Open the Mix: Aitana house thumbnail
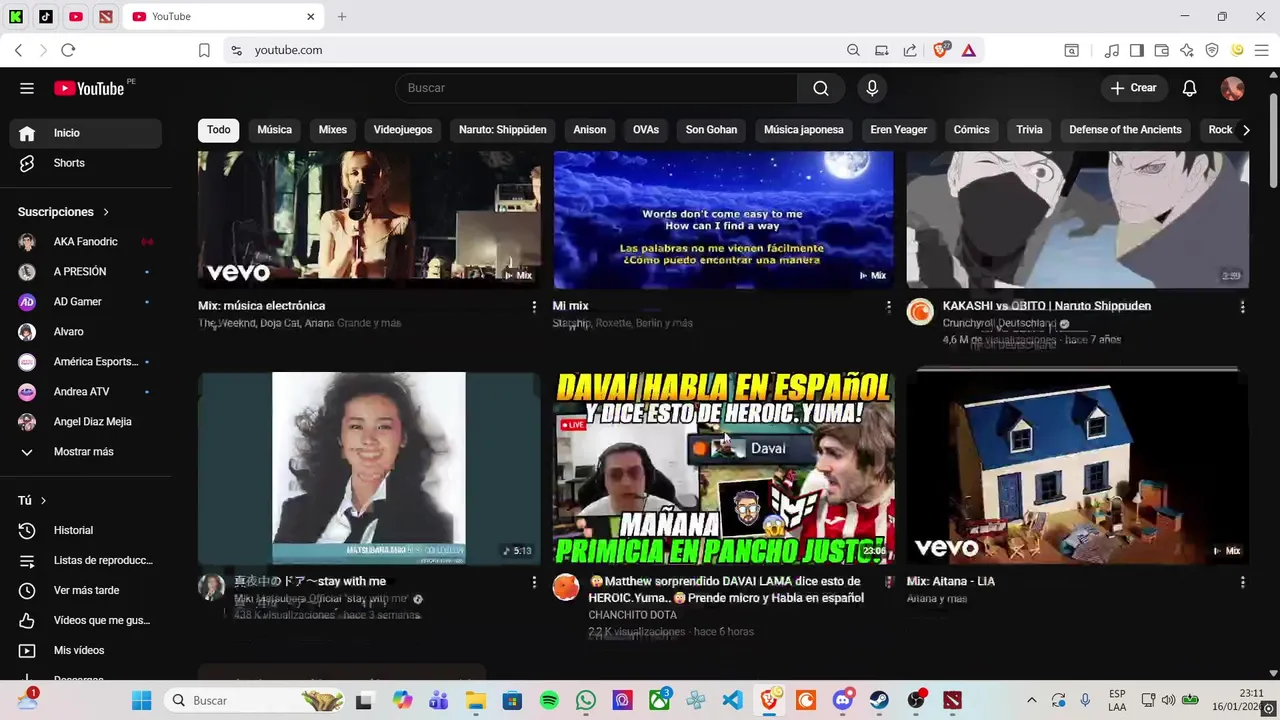The image size is (1280, 720). coord(1078,466)
